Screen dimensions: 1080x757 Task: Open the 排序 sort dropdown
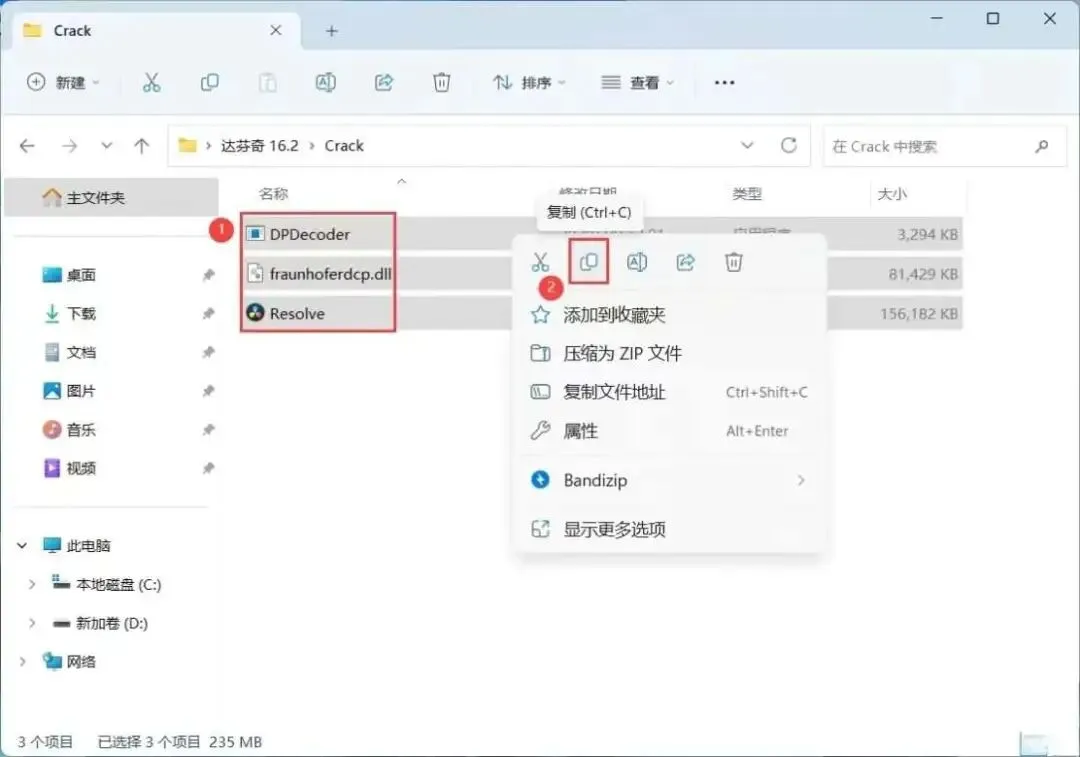point(529,83)
